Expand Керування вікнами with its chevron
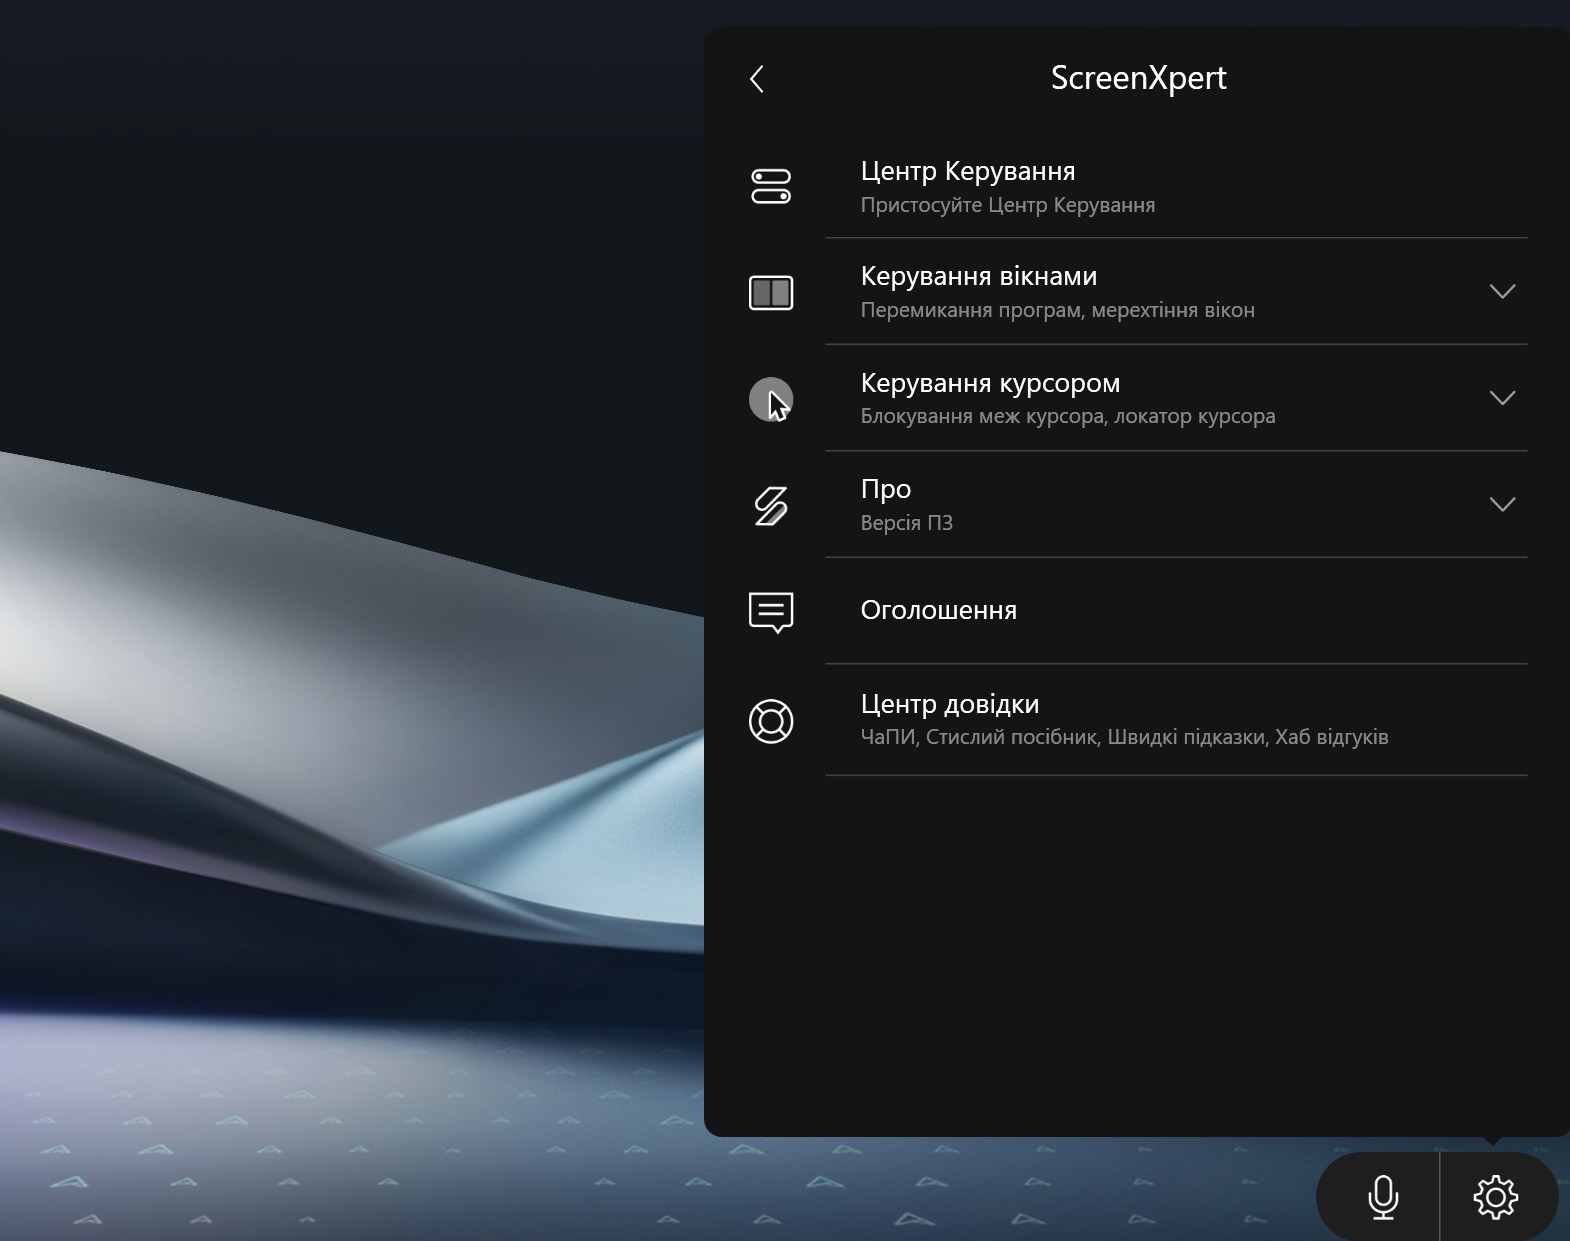The image size is (1570, 1241). (x=1502, y=291)
